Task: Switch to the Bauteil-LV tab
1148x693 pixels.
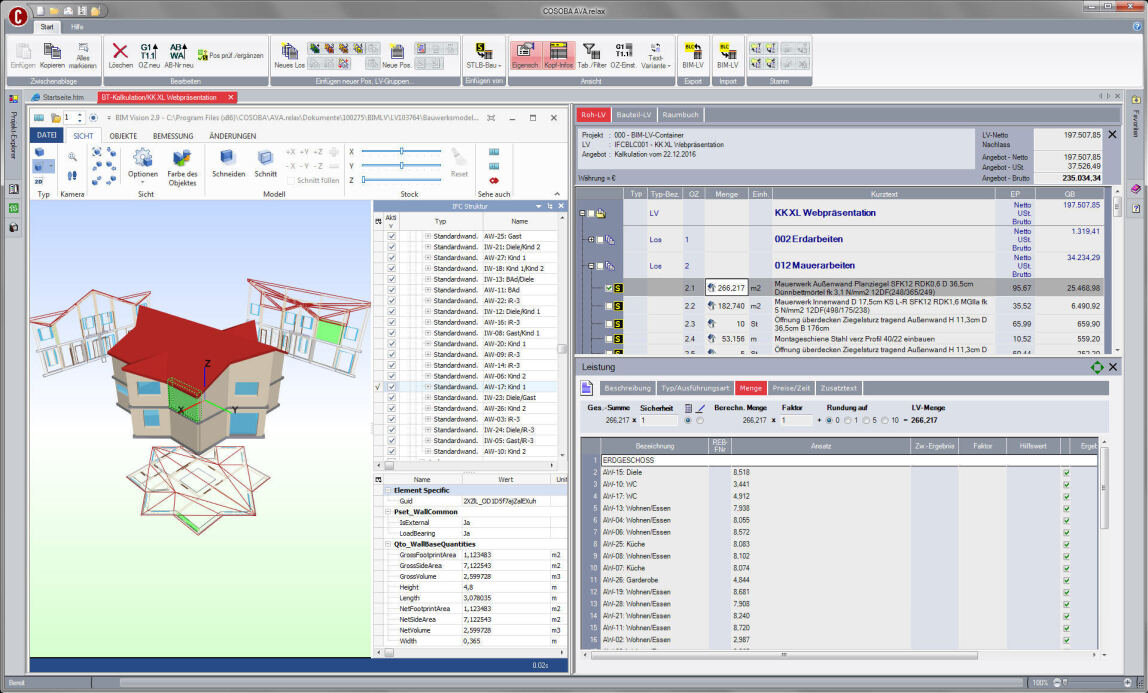Action: click(x=633, y=115)
